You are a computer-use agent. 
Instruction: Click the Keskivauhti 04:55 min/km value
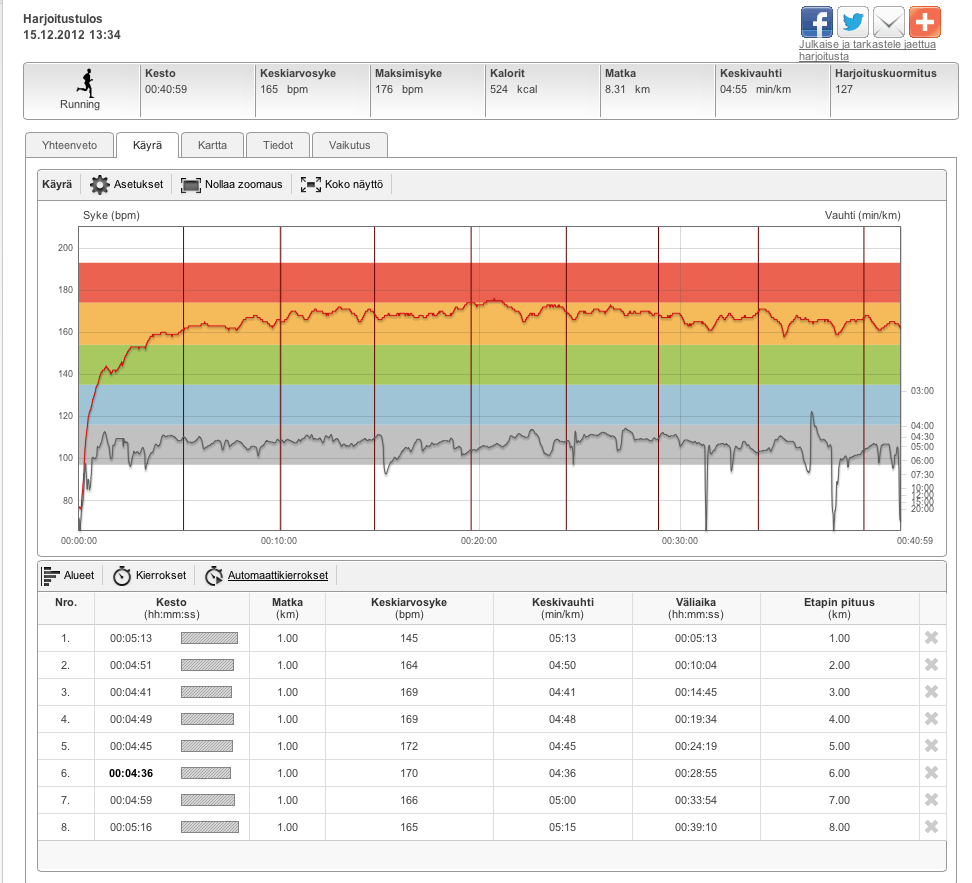755,89
